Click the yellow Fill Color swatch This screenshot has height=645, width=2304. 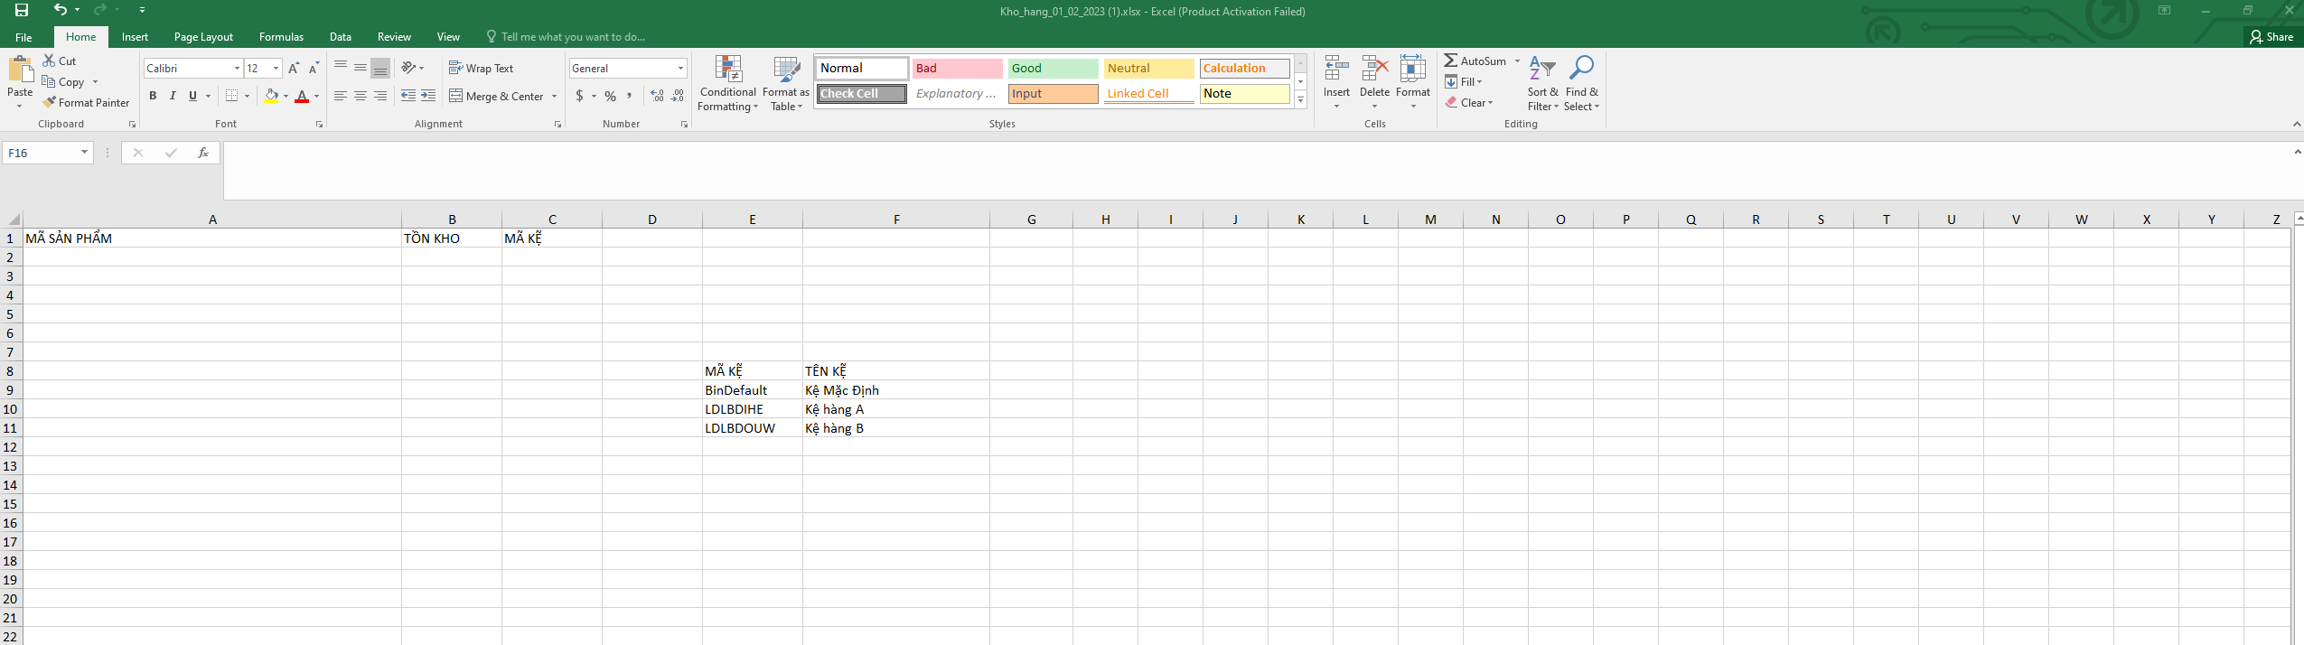[271, 97]
